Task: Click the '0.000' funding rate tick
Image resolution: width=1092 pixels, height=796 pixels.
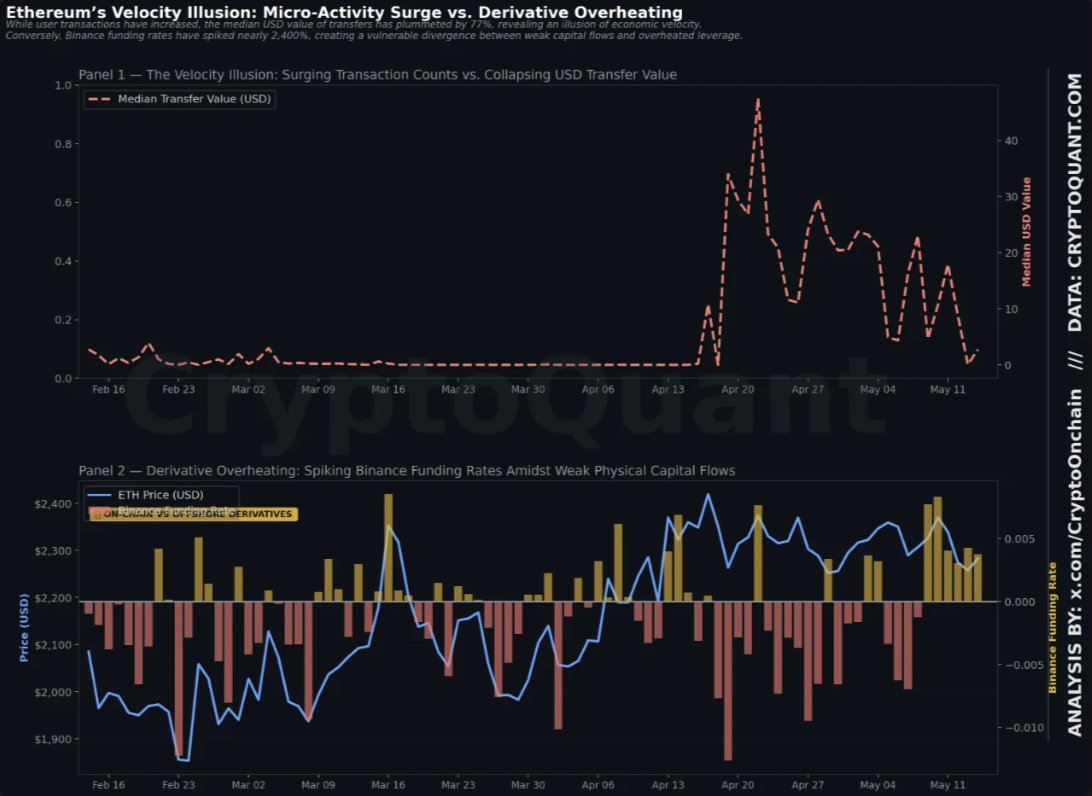Action: coord(1020,602)
